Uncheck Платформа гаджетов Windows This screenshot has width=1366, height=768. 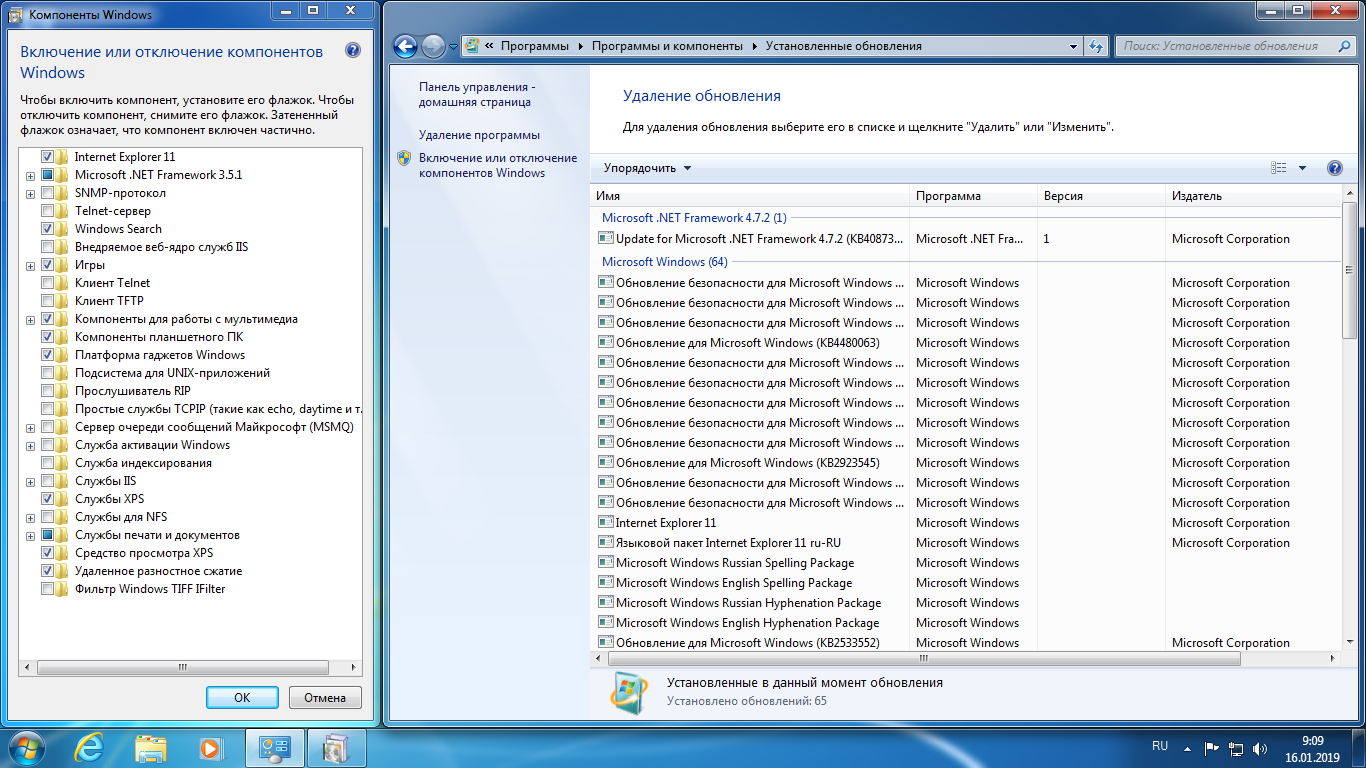point(48,355)
